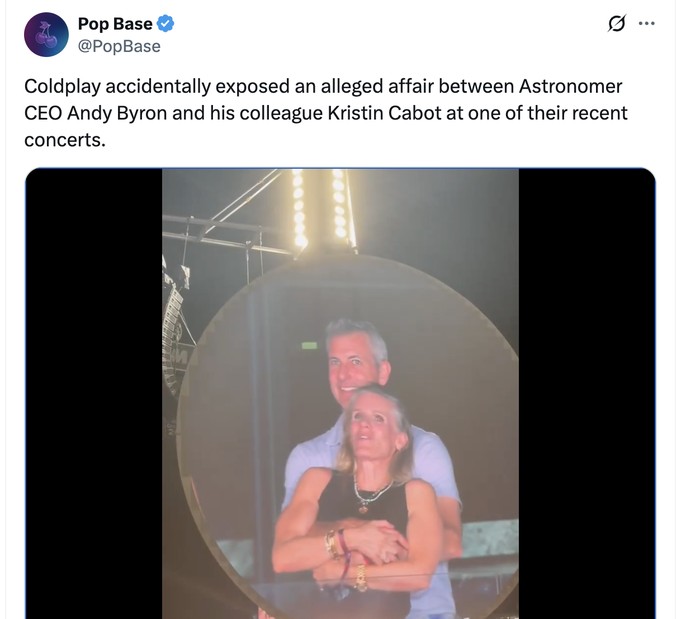Open the three-dot more options menu
The width and height of the screenshot is (700, 619).
(x=646, y=24)
